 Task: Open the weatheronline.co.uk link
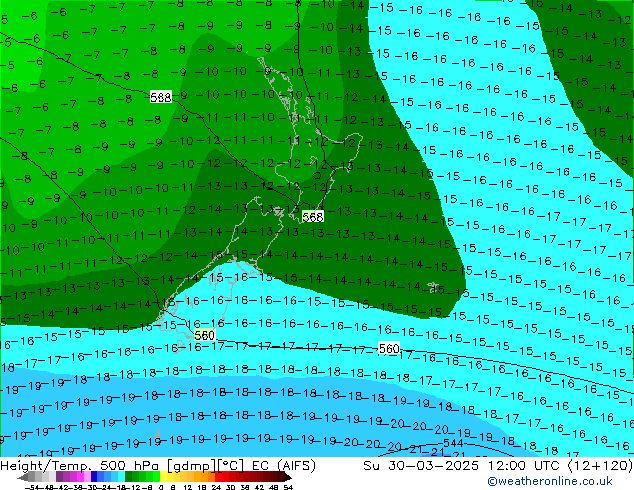coord(550,481)
